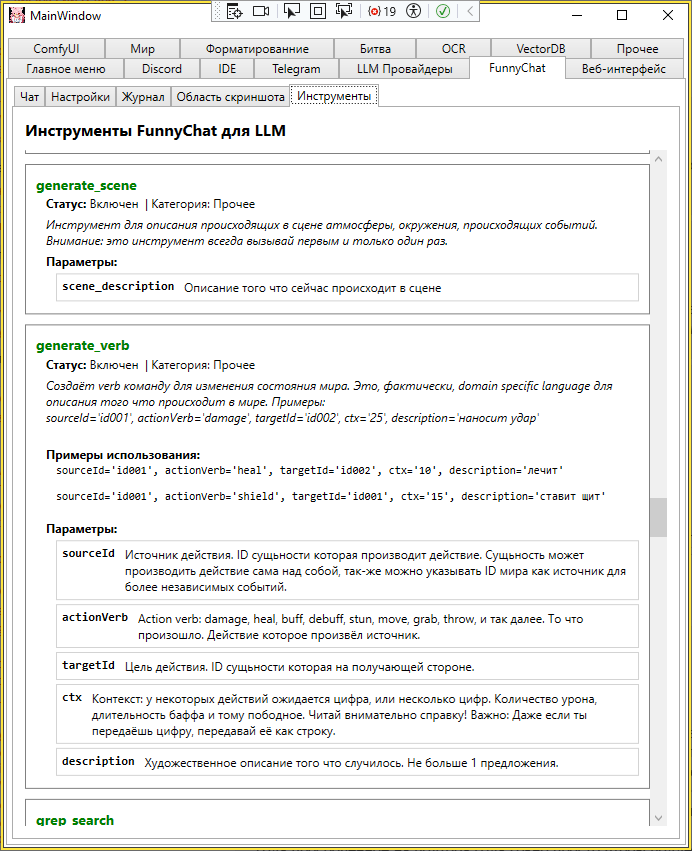Toggle display layout adorners icon
The height and width of the screenshot is (851, 692).
click(x=317, y=12)
